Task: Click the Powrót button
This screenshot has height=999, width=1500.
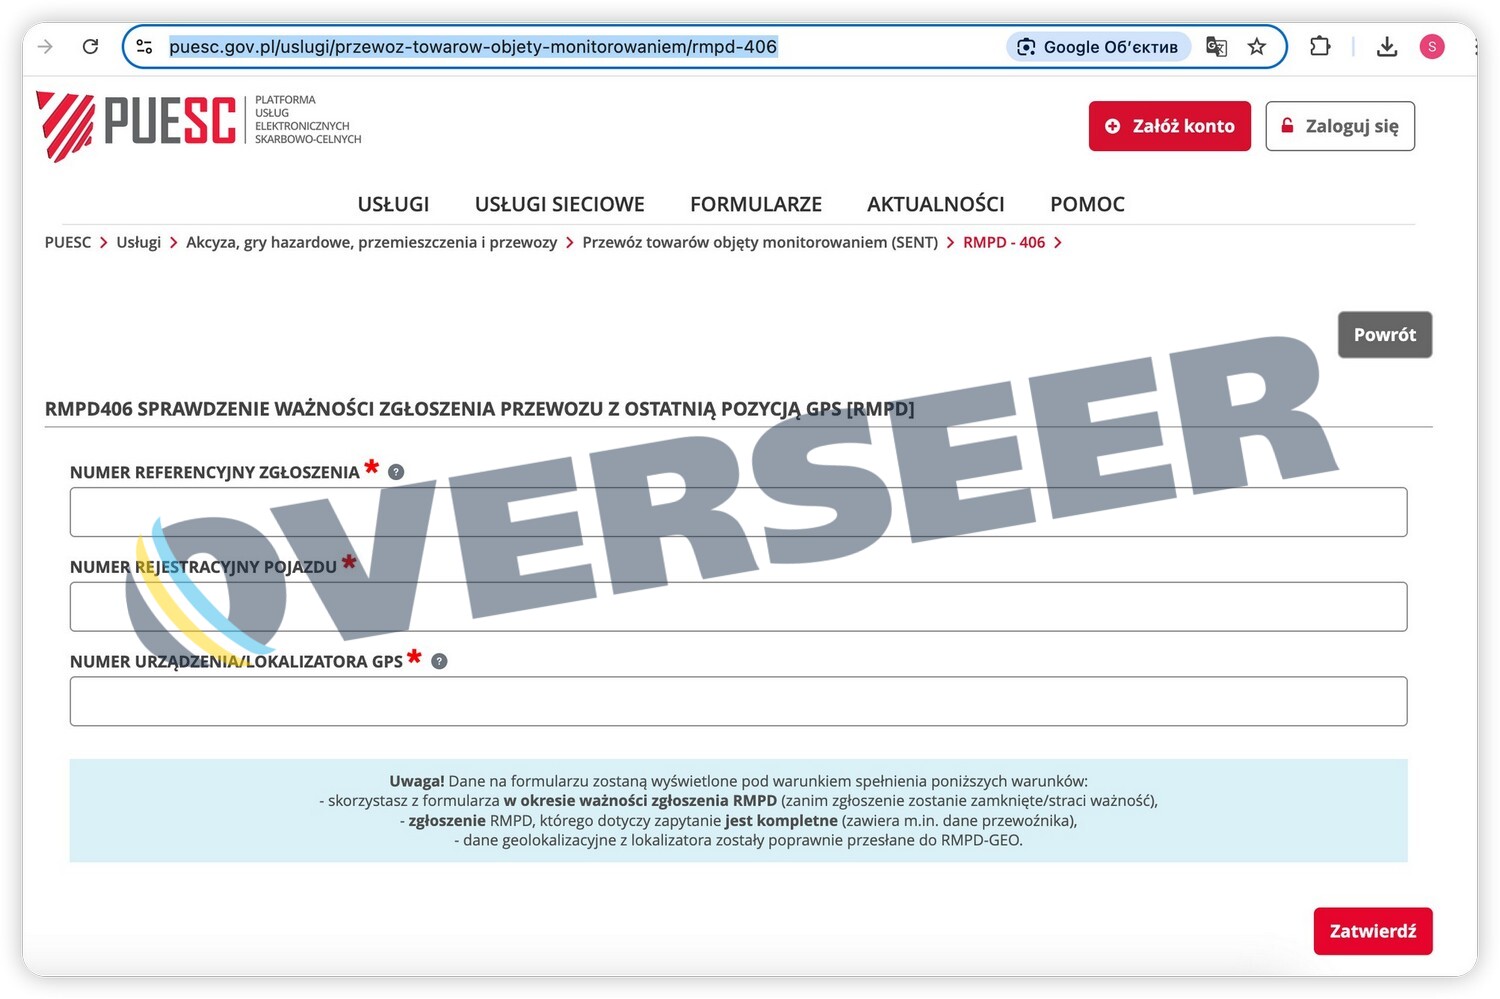Action: coord(1385,335)
